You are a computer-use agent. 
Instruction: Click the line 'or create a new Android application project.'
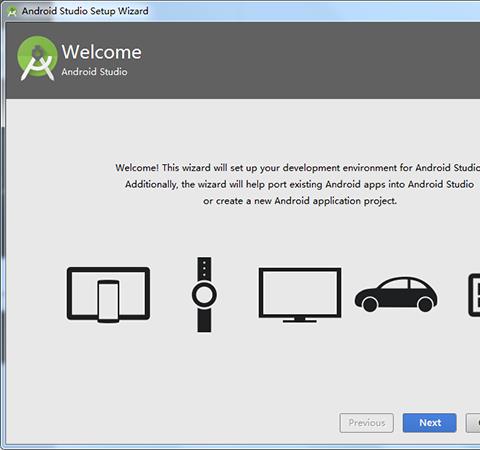(x=300, y=201)
